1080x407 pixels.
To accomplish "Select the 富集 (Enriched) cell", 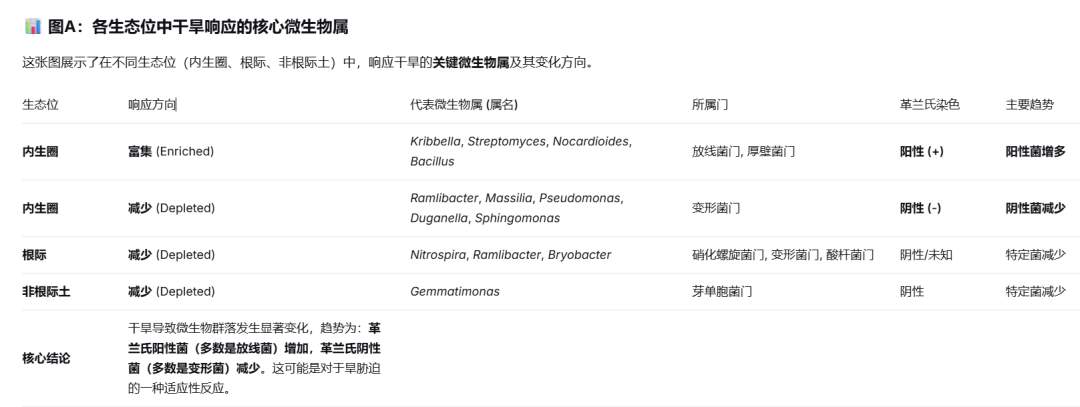I will [171, 152].
